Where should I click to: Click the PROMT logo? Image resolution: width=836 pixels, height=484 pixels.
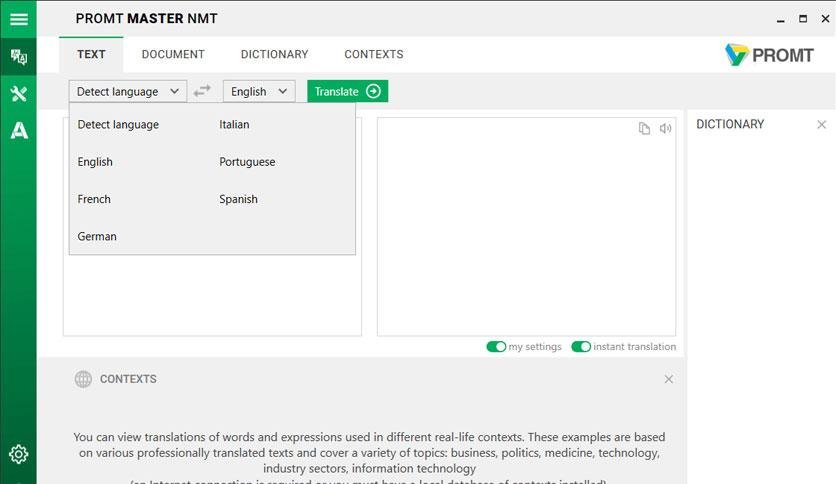pos(769,55)
